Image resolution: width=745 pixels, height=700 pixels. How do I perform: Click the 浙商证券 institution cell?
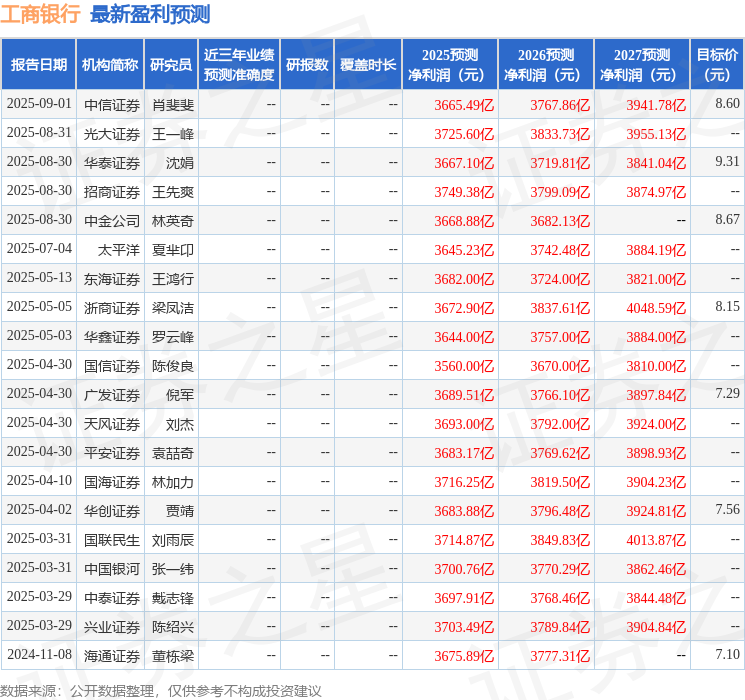click(x=112, y=308)
